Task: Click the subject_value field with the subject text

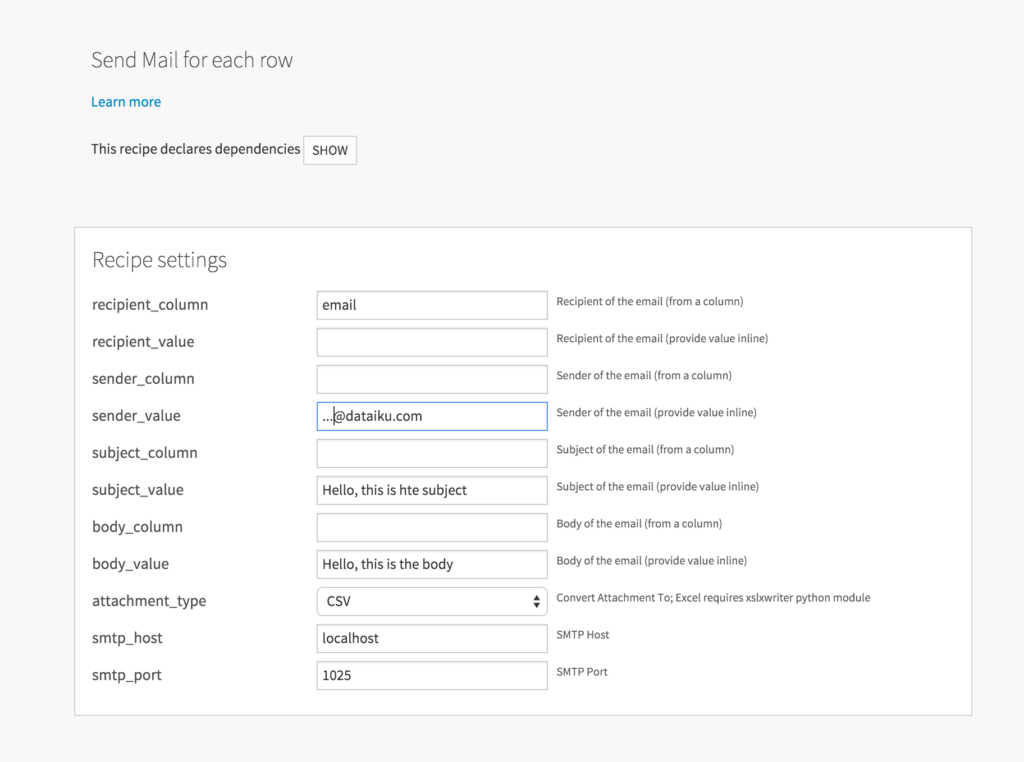Action: (x=431, y=490)
